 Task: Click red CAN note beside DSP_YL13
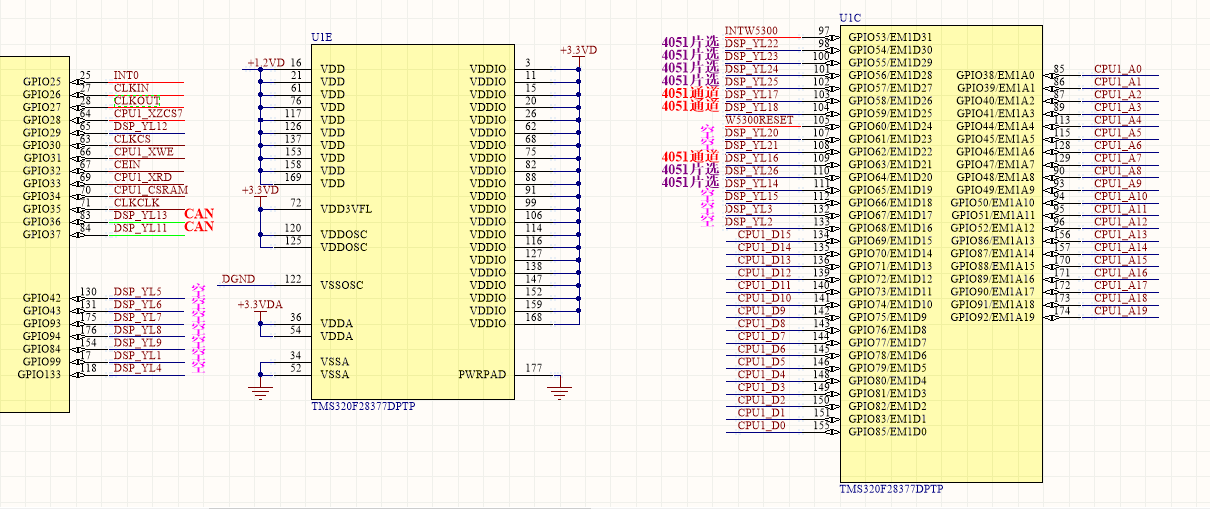[x=200, y=214]
